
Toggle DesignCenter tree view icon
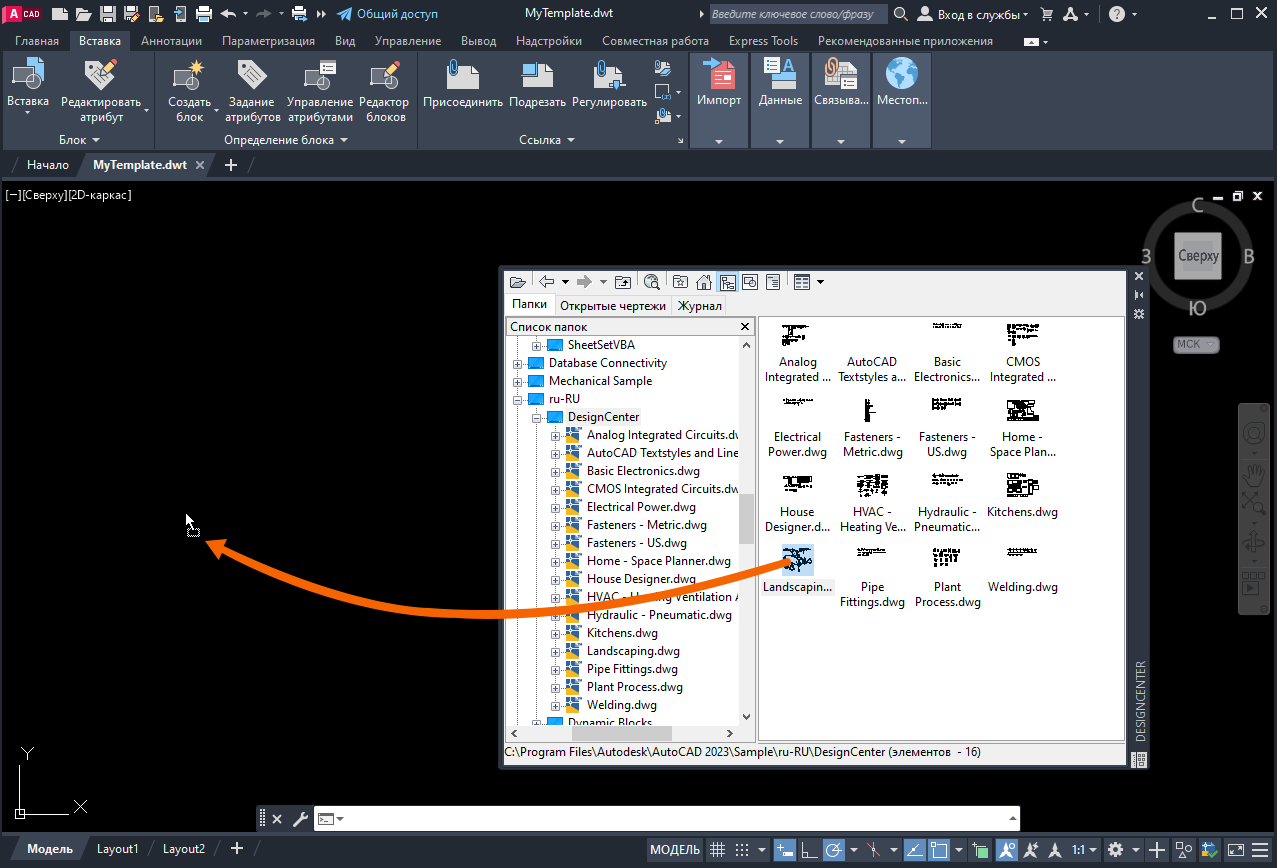point(727,282)
